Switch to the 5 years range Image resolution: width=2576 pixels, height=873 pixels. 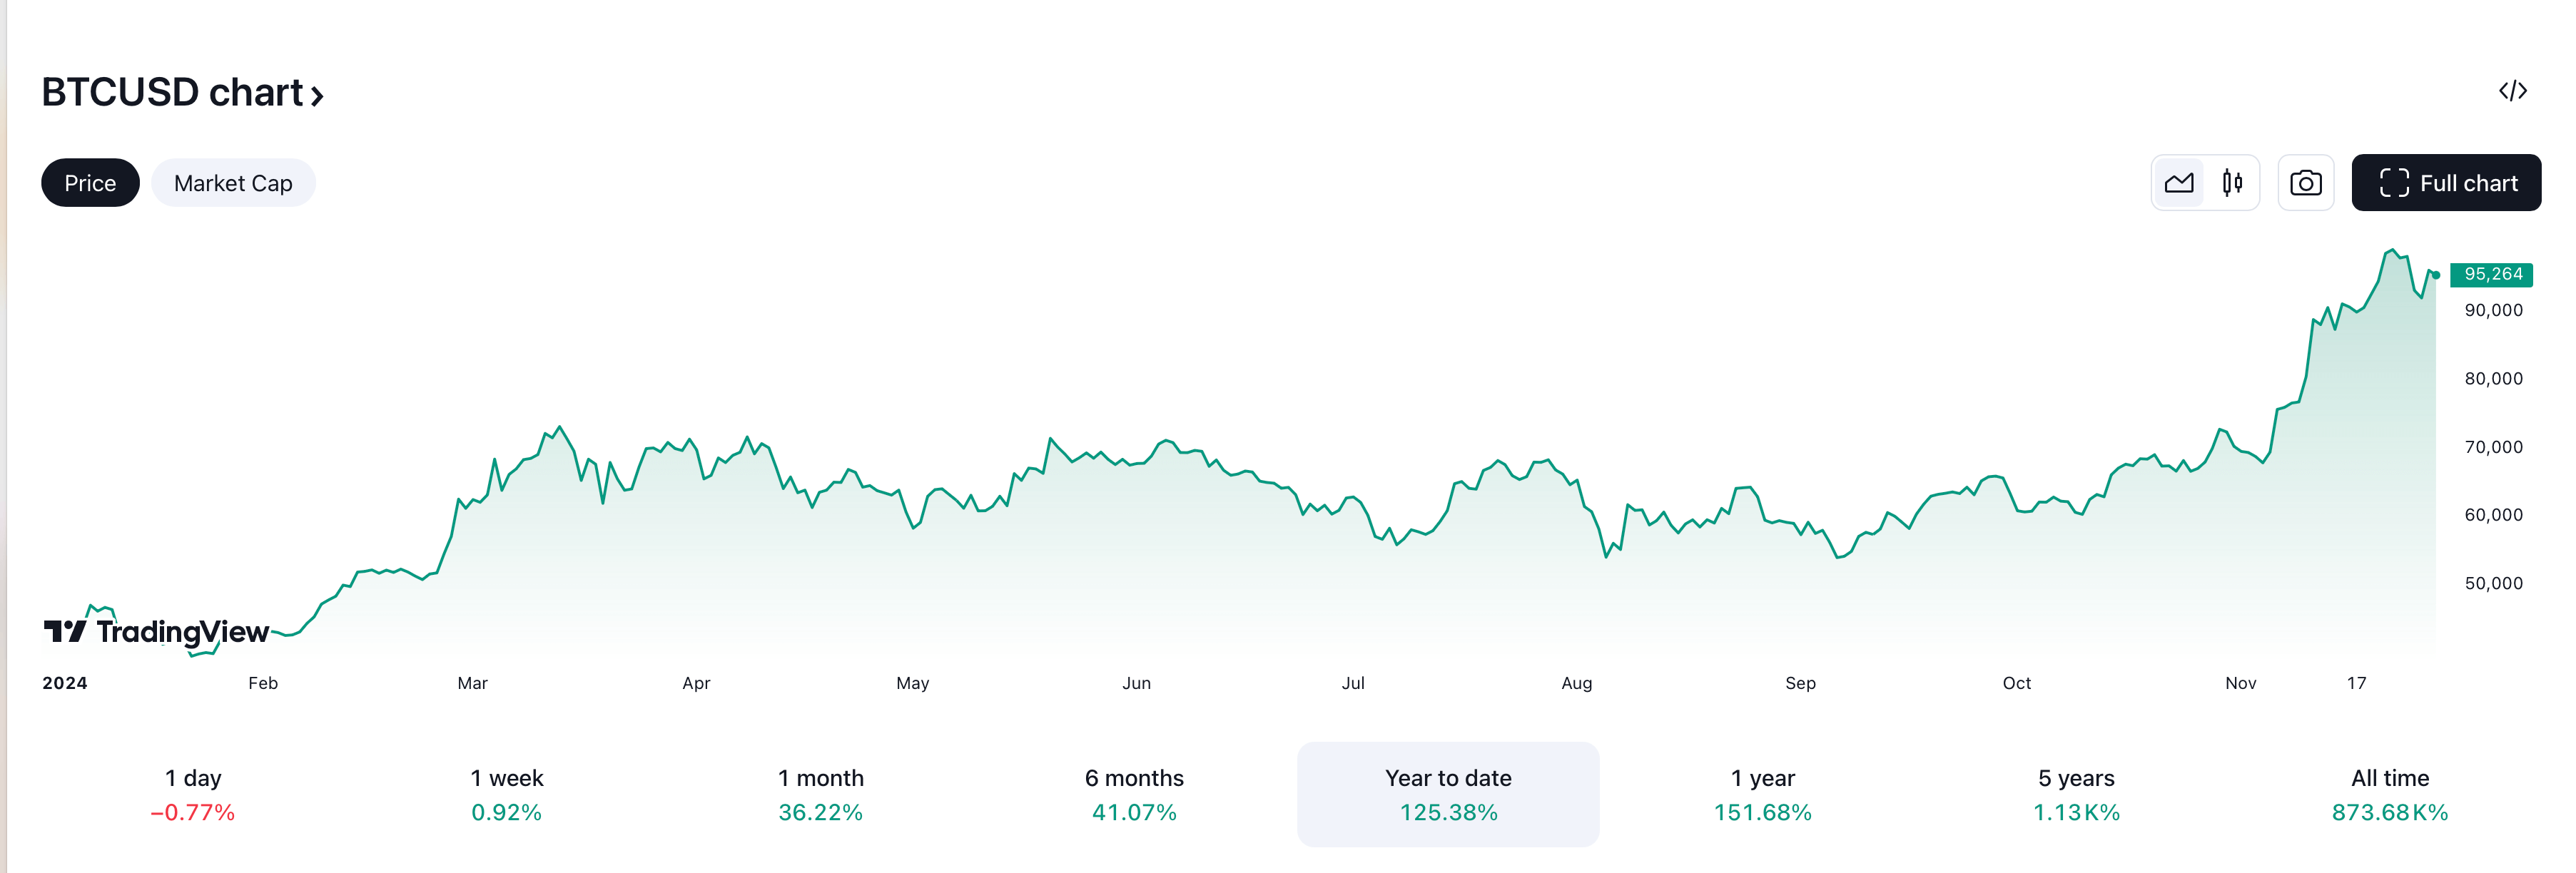click(2076, 795)
